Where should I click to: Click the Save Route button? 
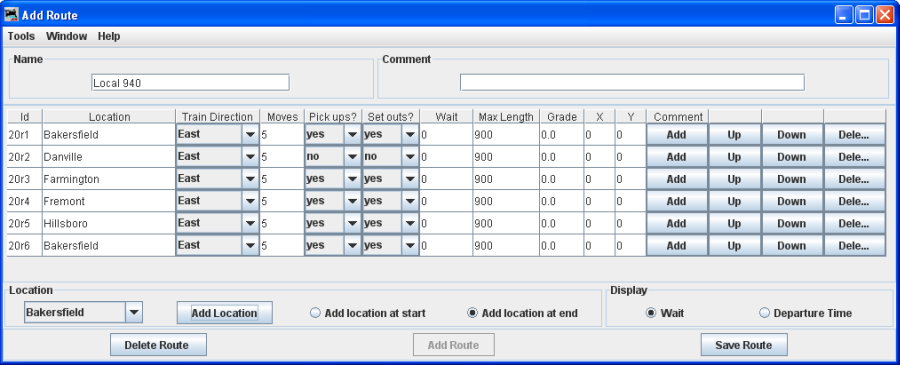(744, 345)
